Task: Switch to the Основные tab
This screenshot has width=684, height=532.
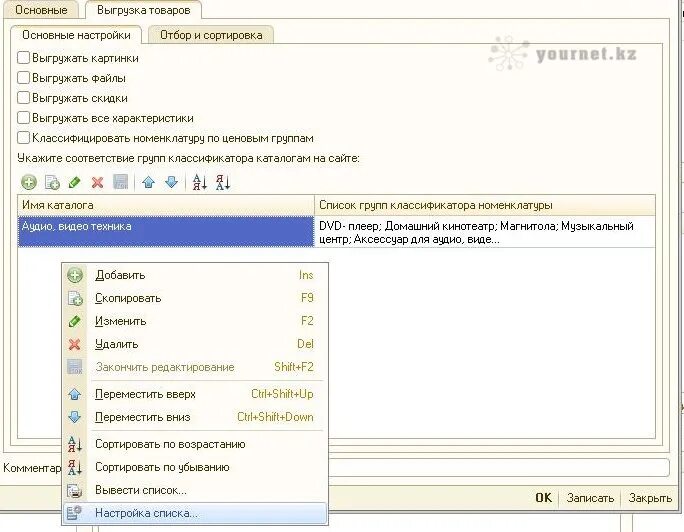Action: (41, 10)
